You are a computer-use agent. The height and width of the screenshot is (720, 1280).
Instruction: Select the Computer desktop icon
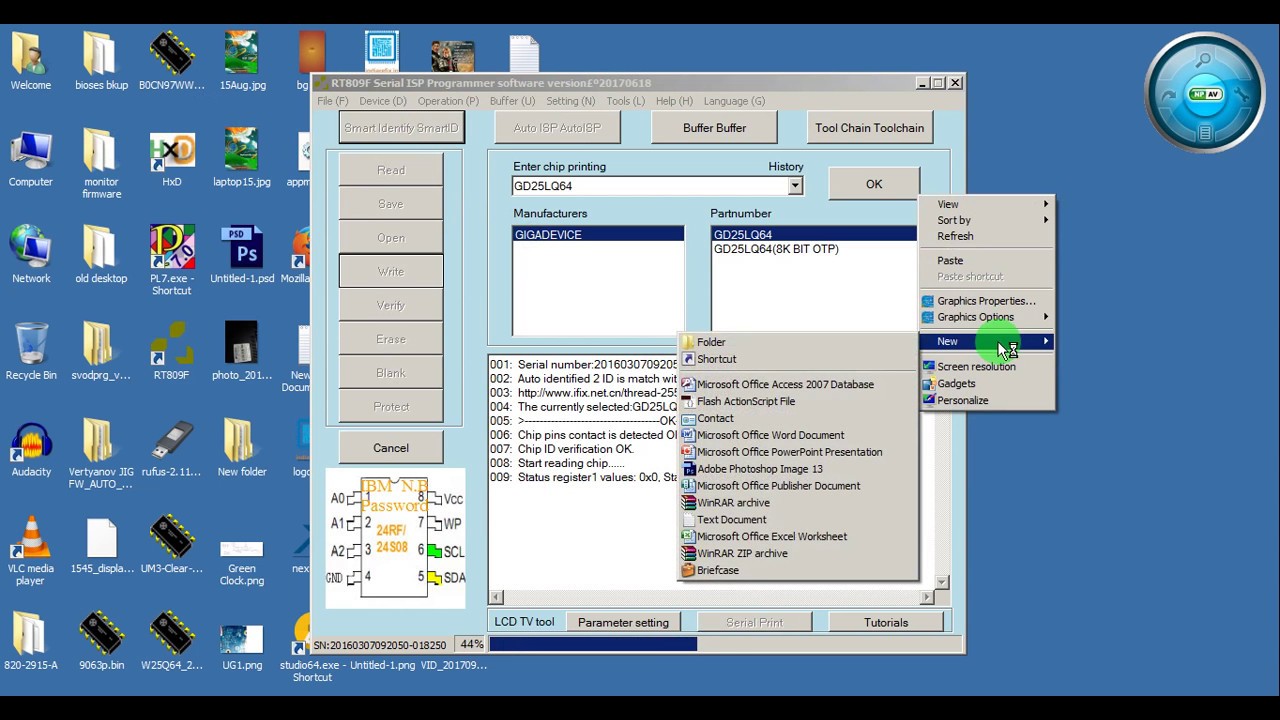pyautogui.click(x=30, y=157)
